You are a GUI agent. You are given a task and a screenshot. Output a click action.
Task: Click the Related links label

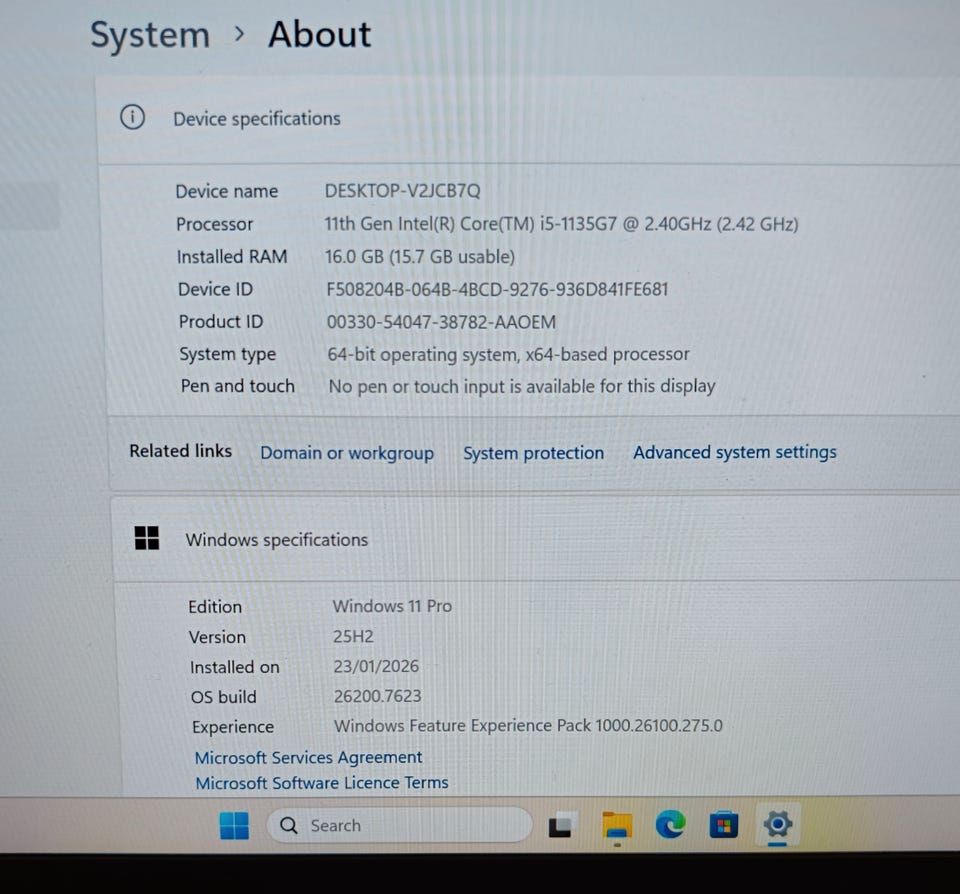pos(181,451)
